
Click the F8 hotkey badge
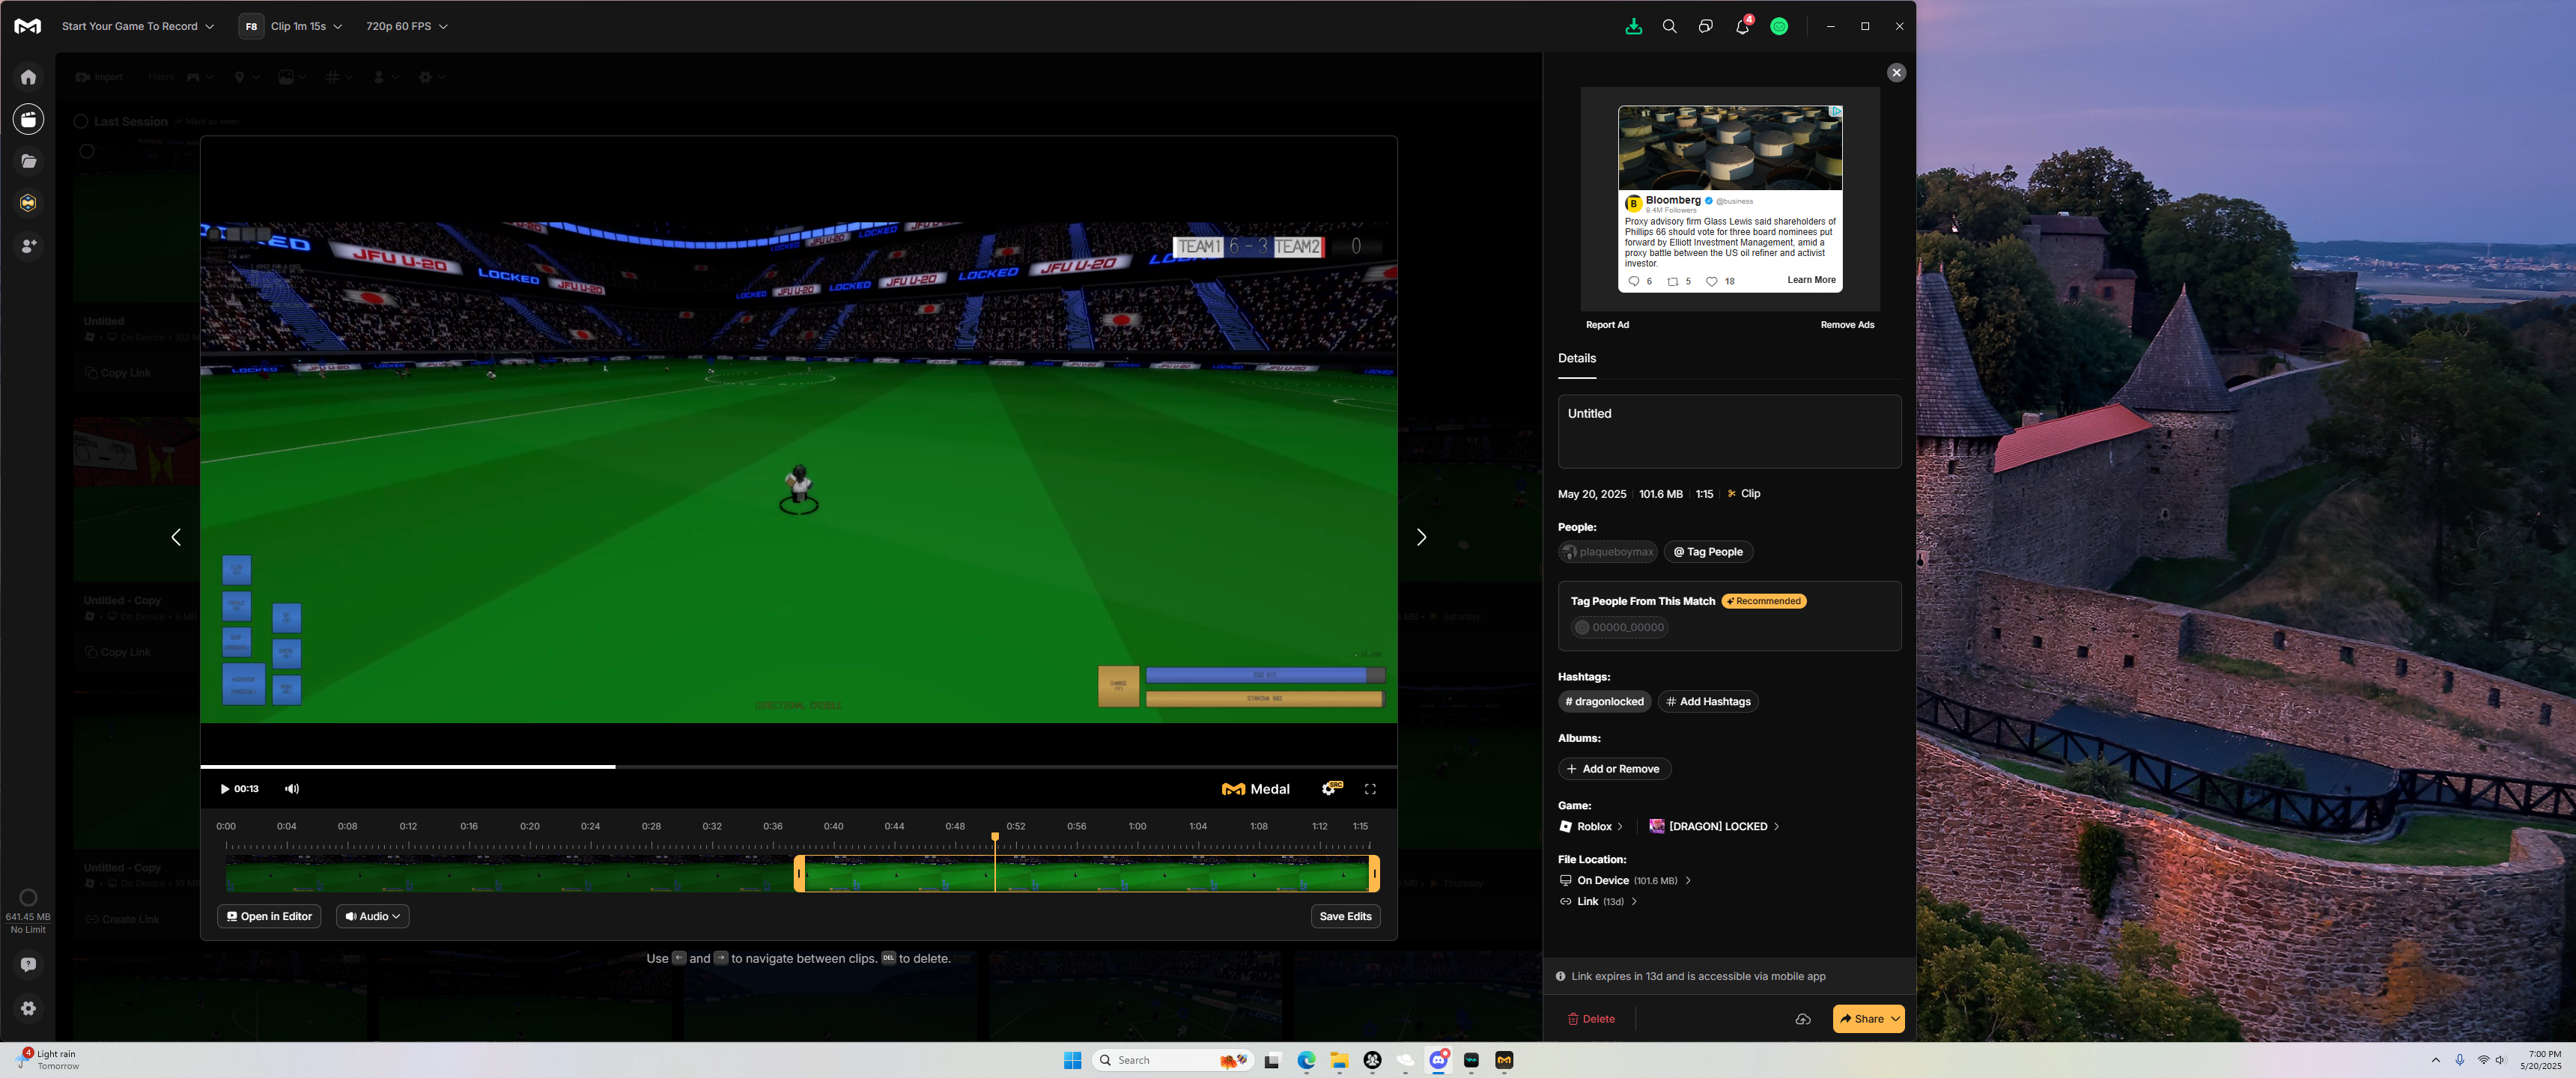251,27
